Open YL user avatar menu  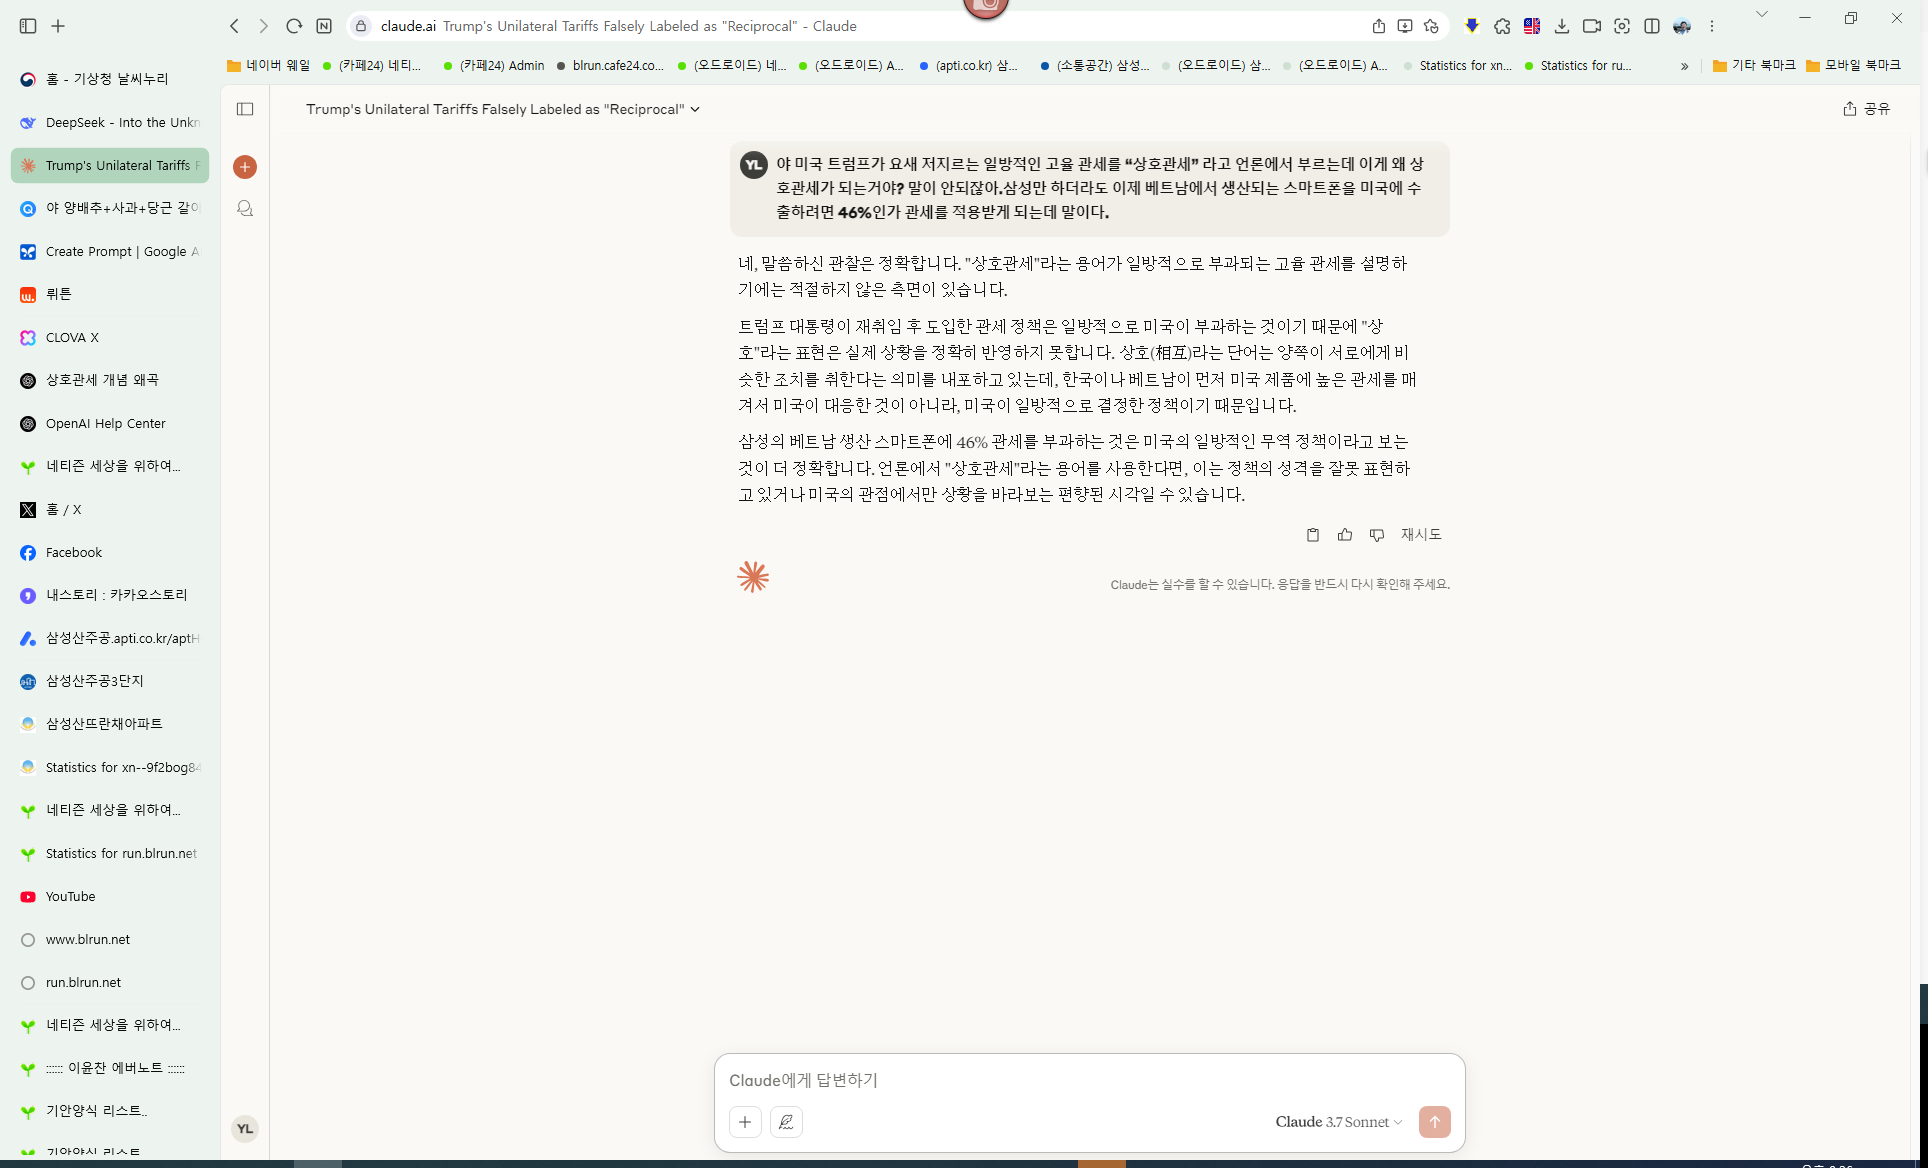point(245,1129)
